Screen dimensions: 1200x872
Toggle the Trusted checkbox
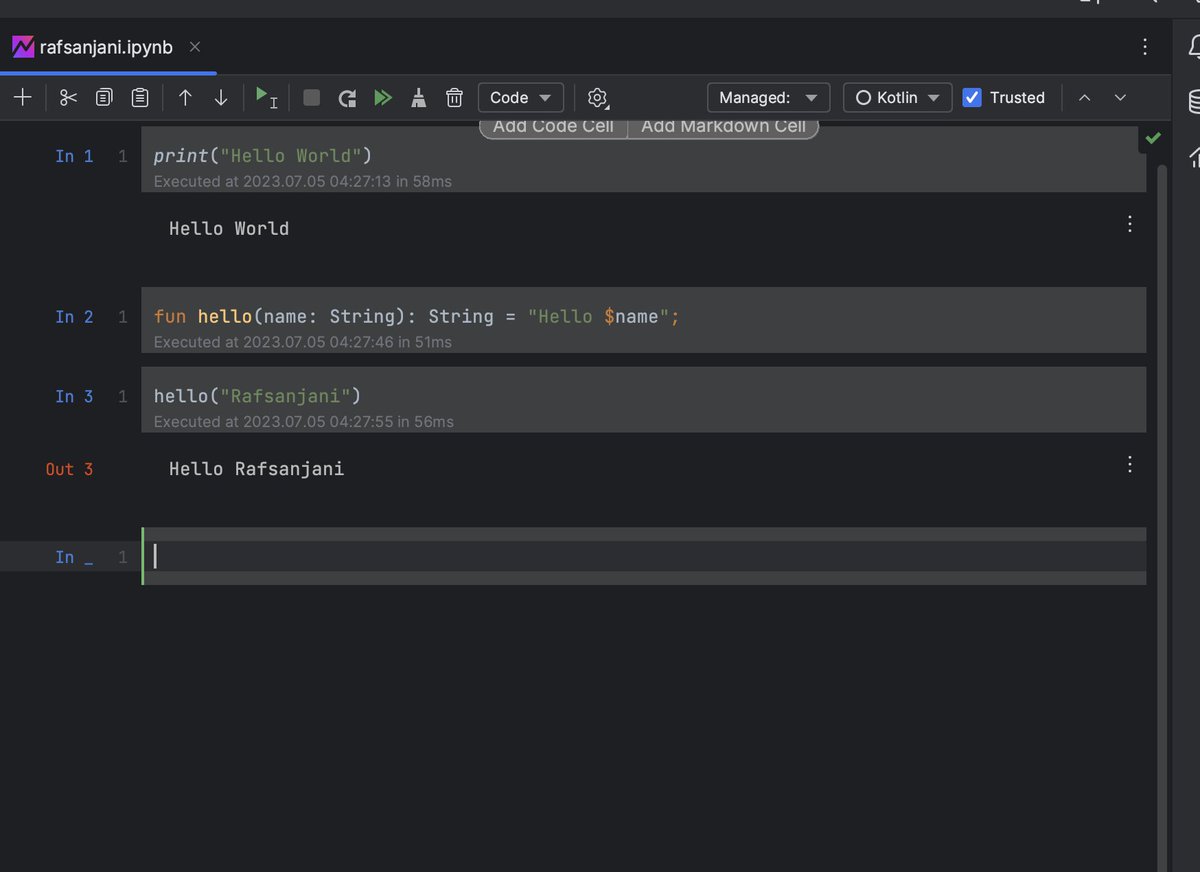tap(972, 97)
